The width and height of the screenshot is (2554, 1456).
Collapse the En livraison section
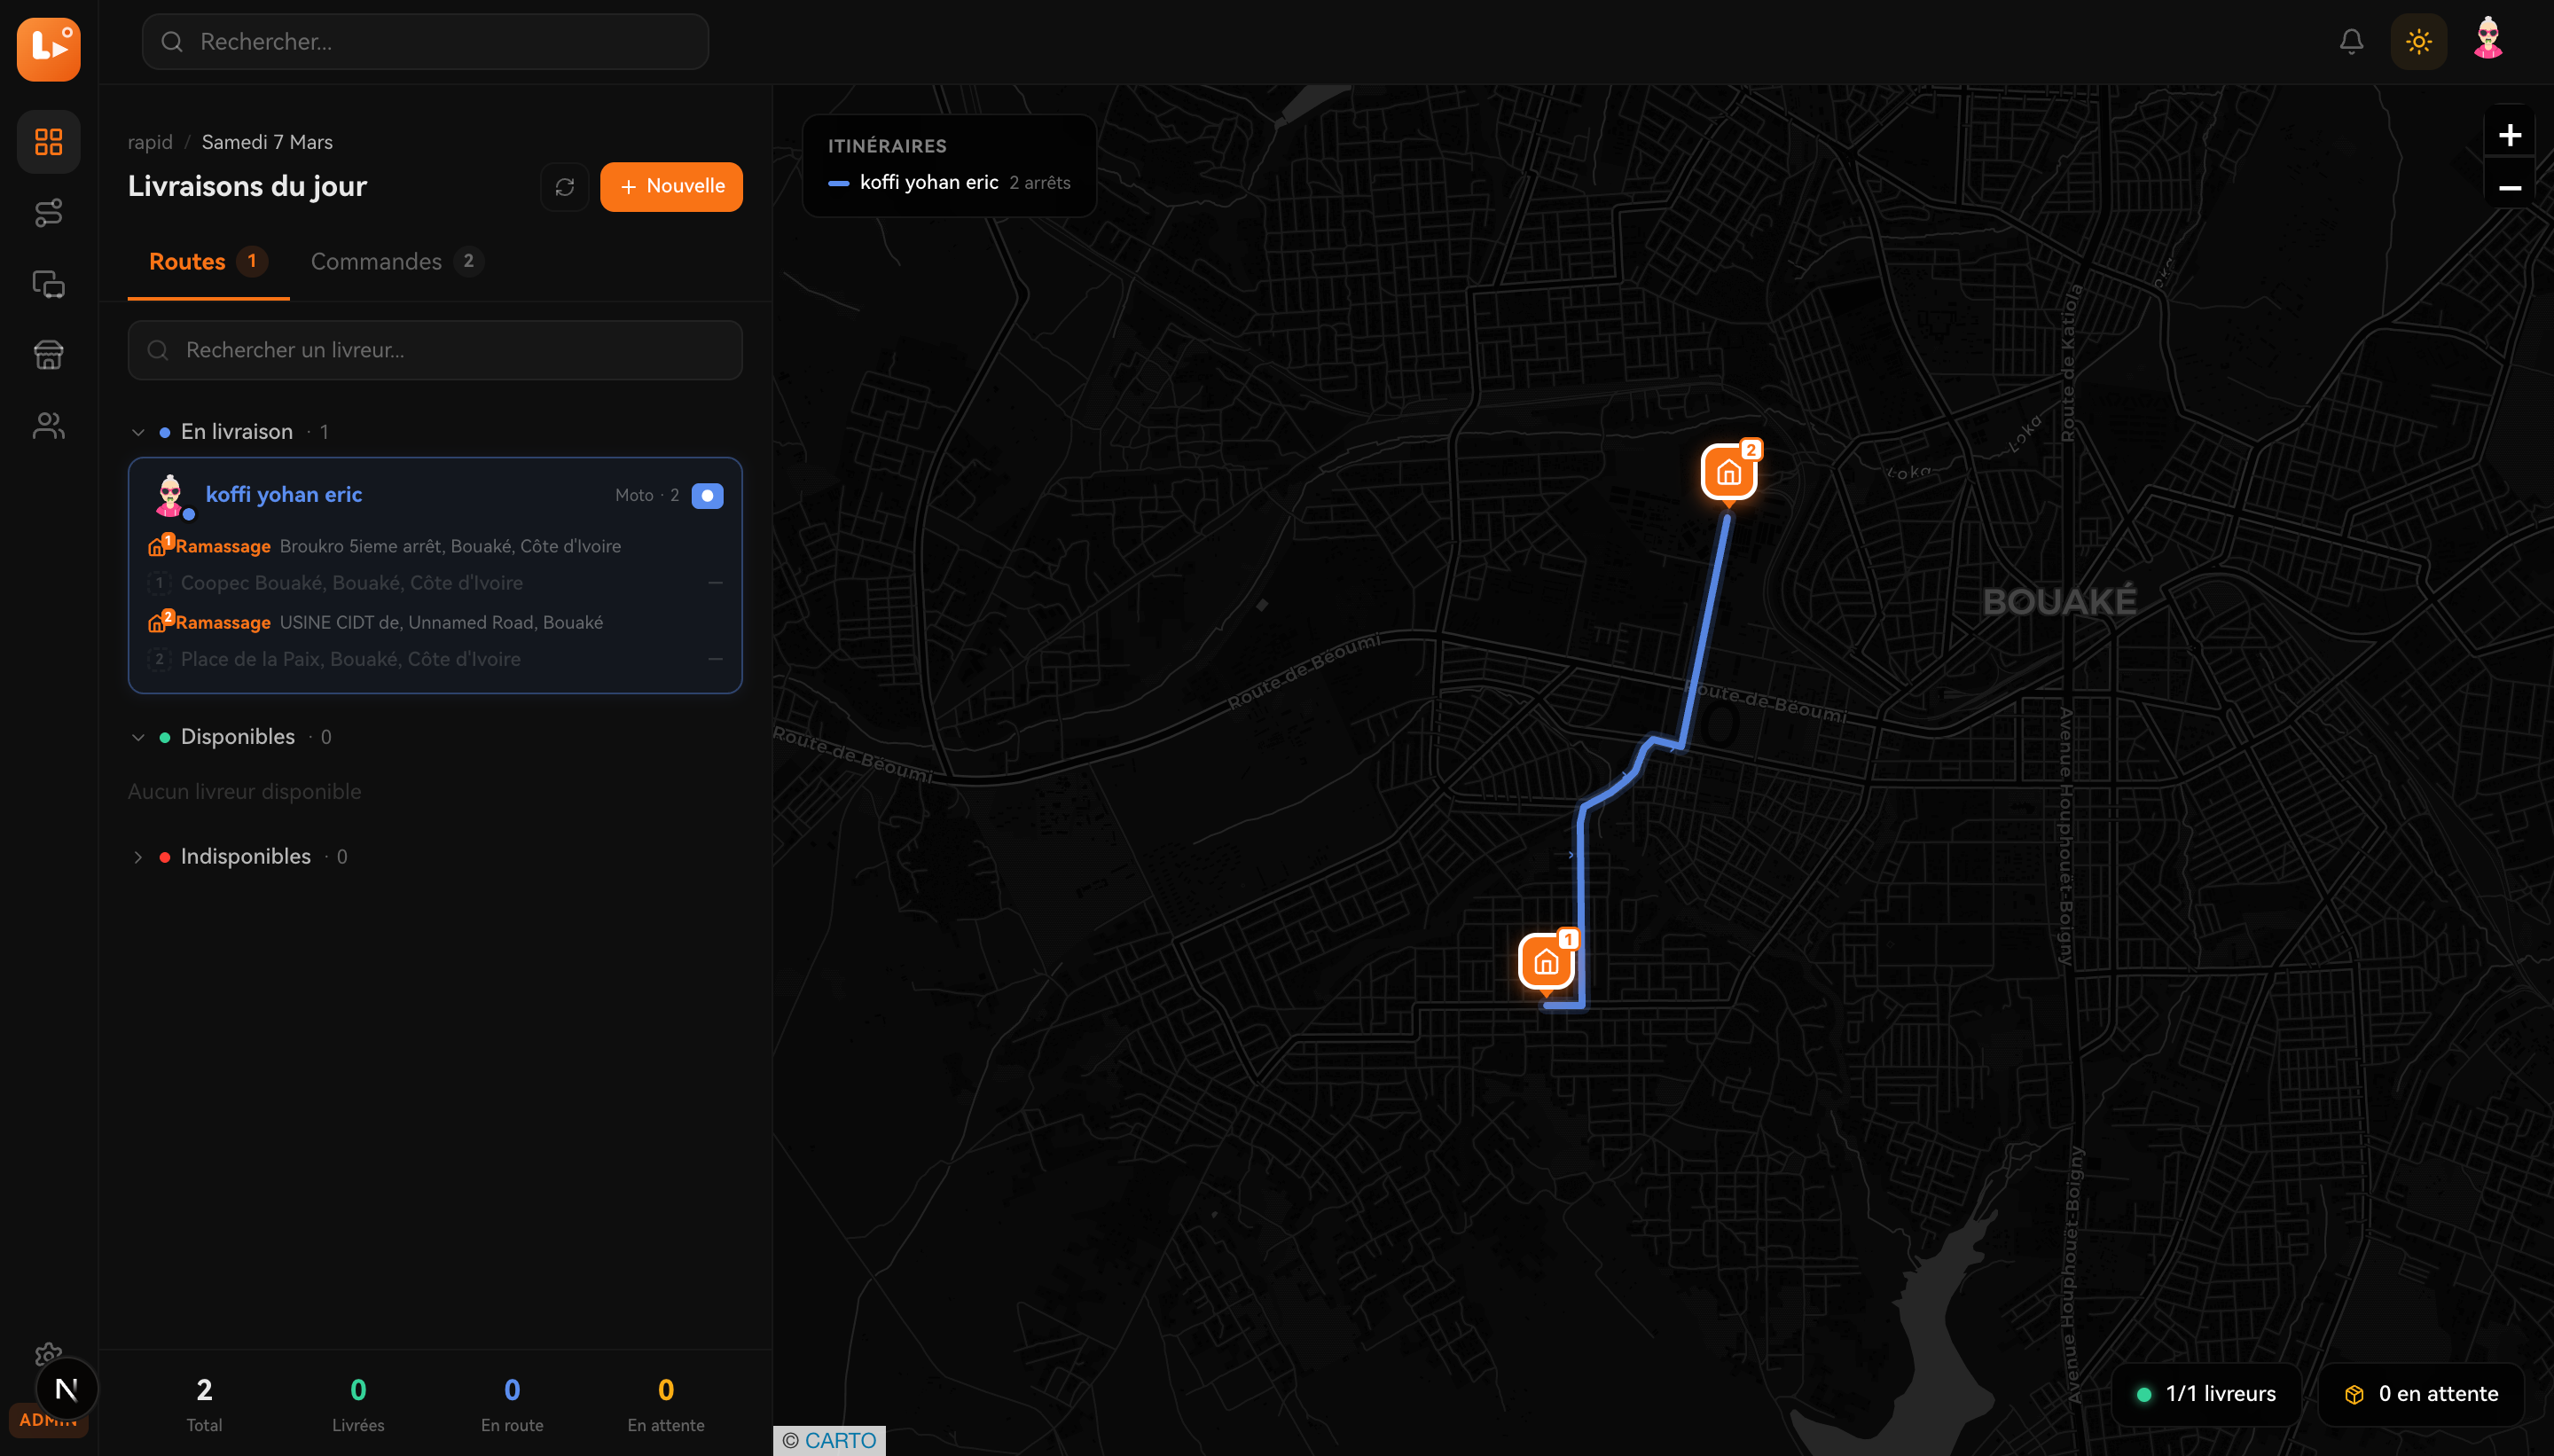[x=138, y=432]
